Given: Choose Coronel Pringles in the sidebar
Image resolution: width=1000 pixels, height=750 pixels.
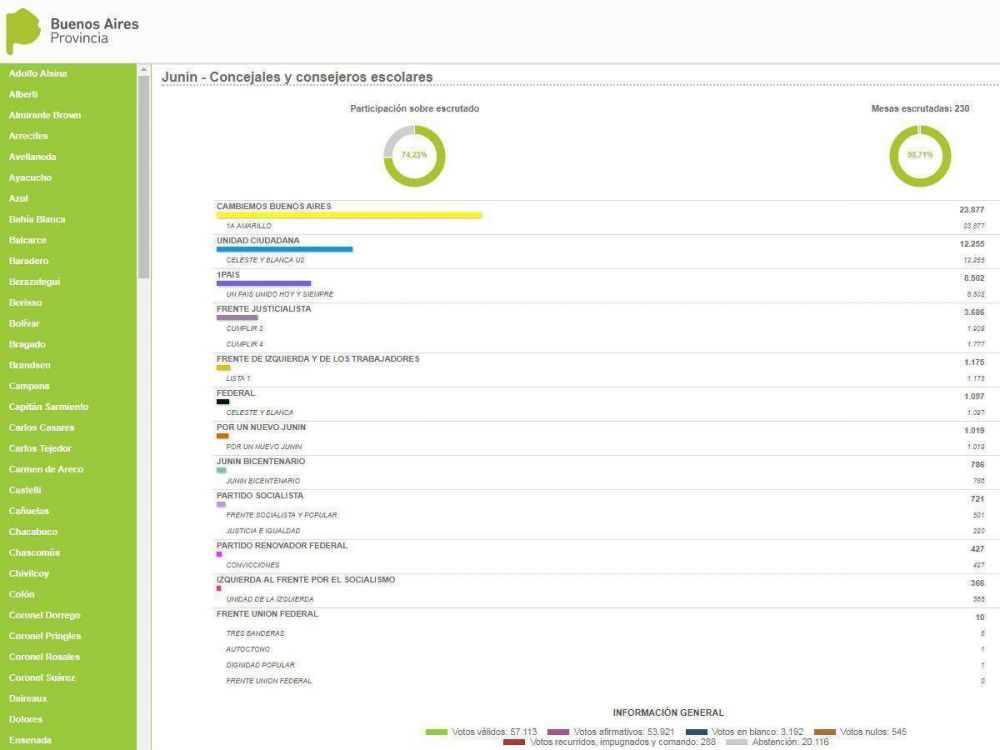Looking at the screenshot, I should click(45, 636).
